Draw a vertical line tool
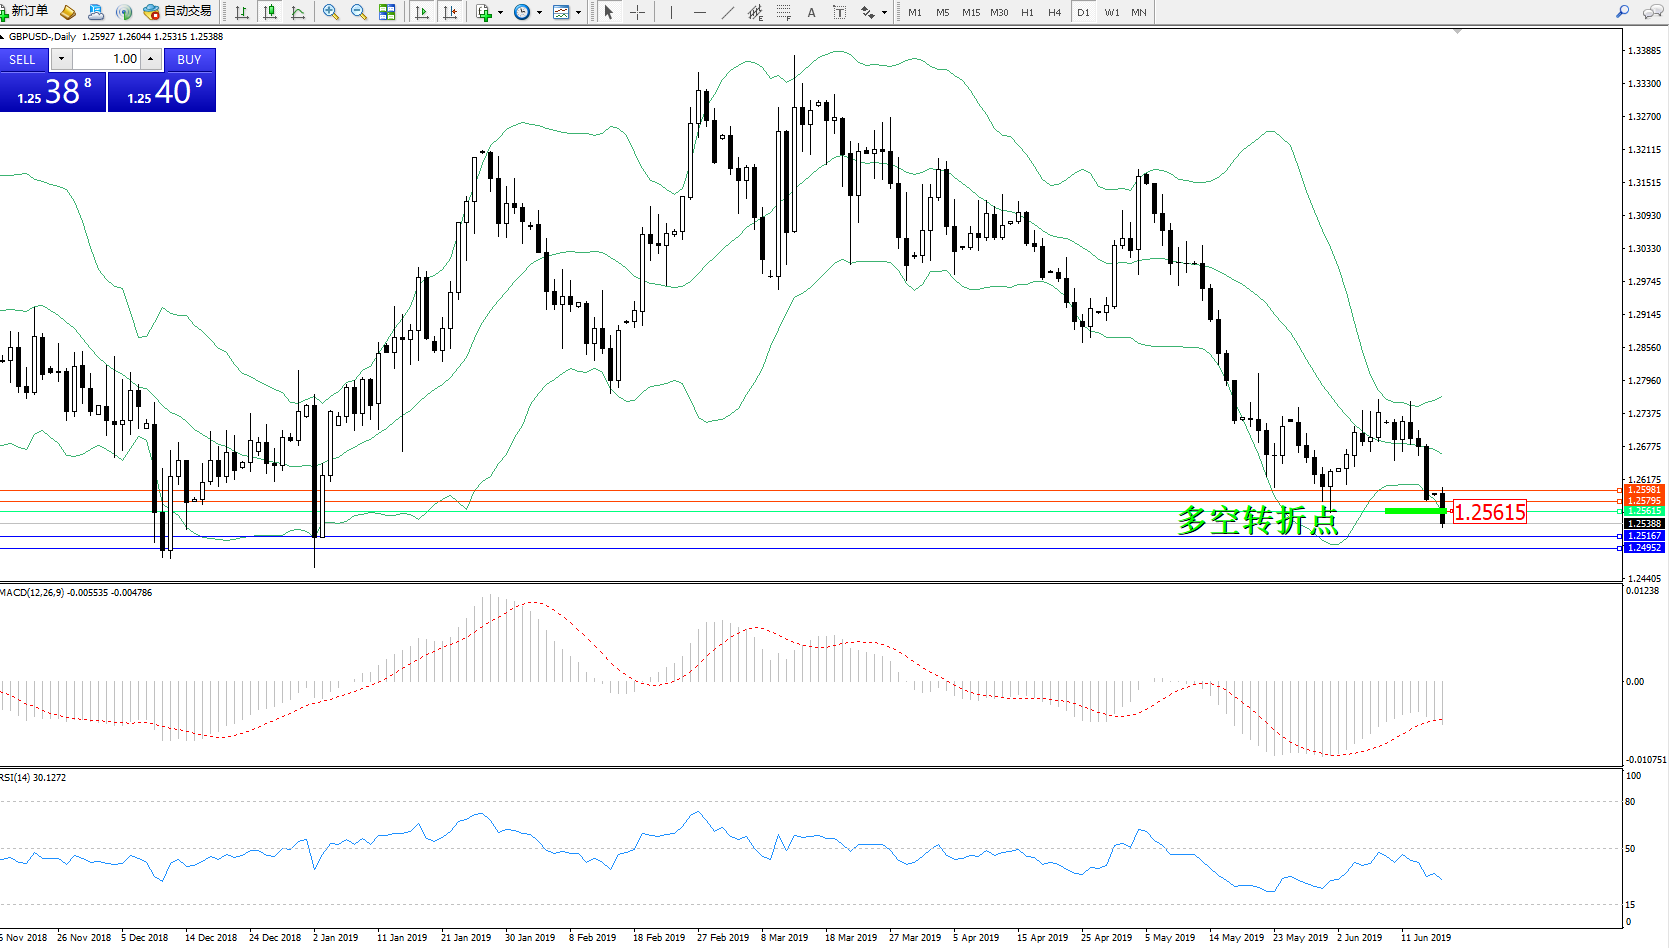1669x948 pixels. click(x=671, y=12)
